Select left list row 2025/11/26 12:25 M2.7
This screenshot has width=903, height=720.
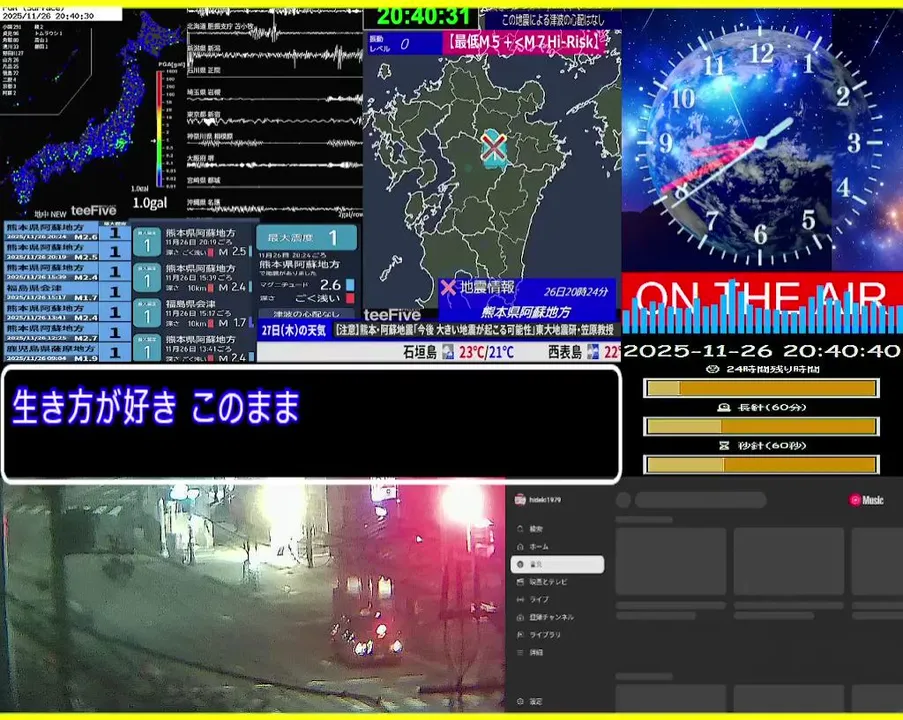(x=66, y=332)
